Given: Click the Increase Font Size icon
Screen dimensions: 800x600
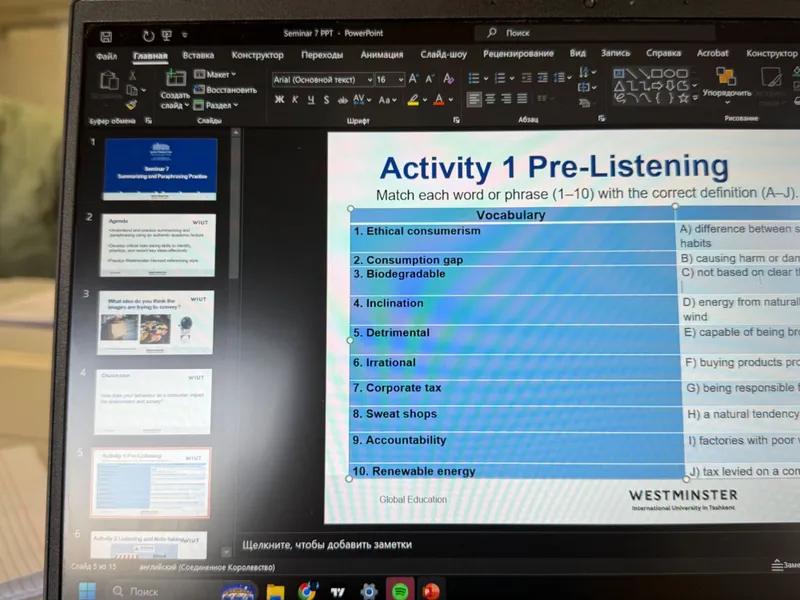Looking at the screenshot, I should 413,79.
